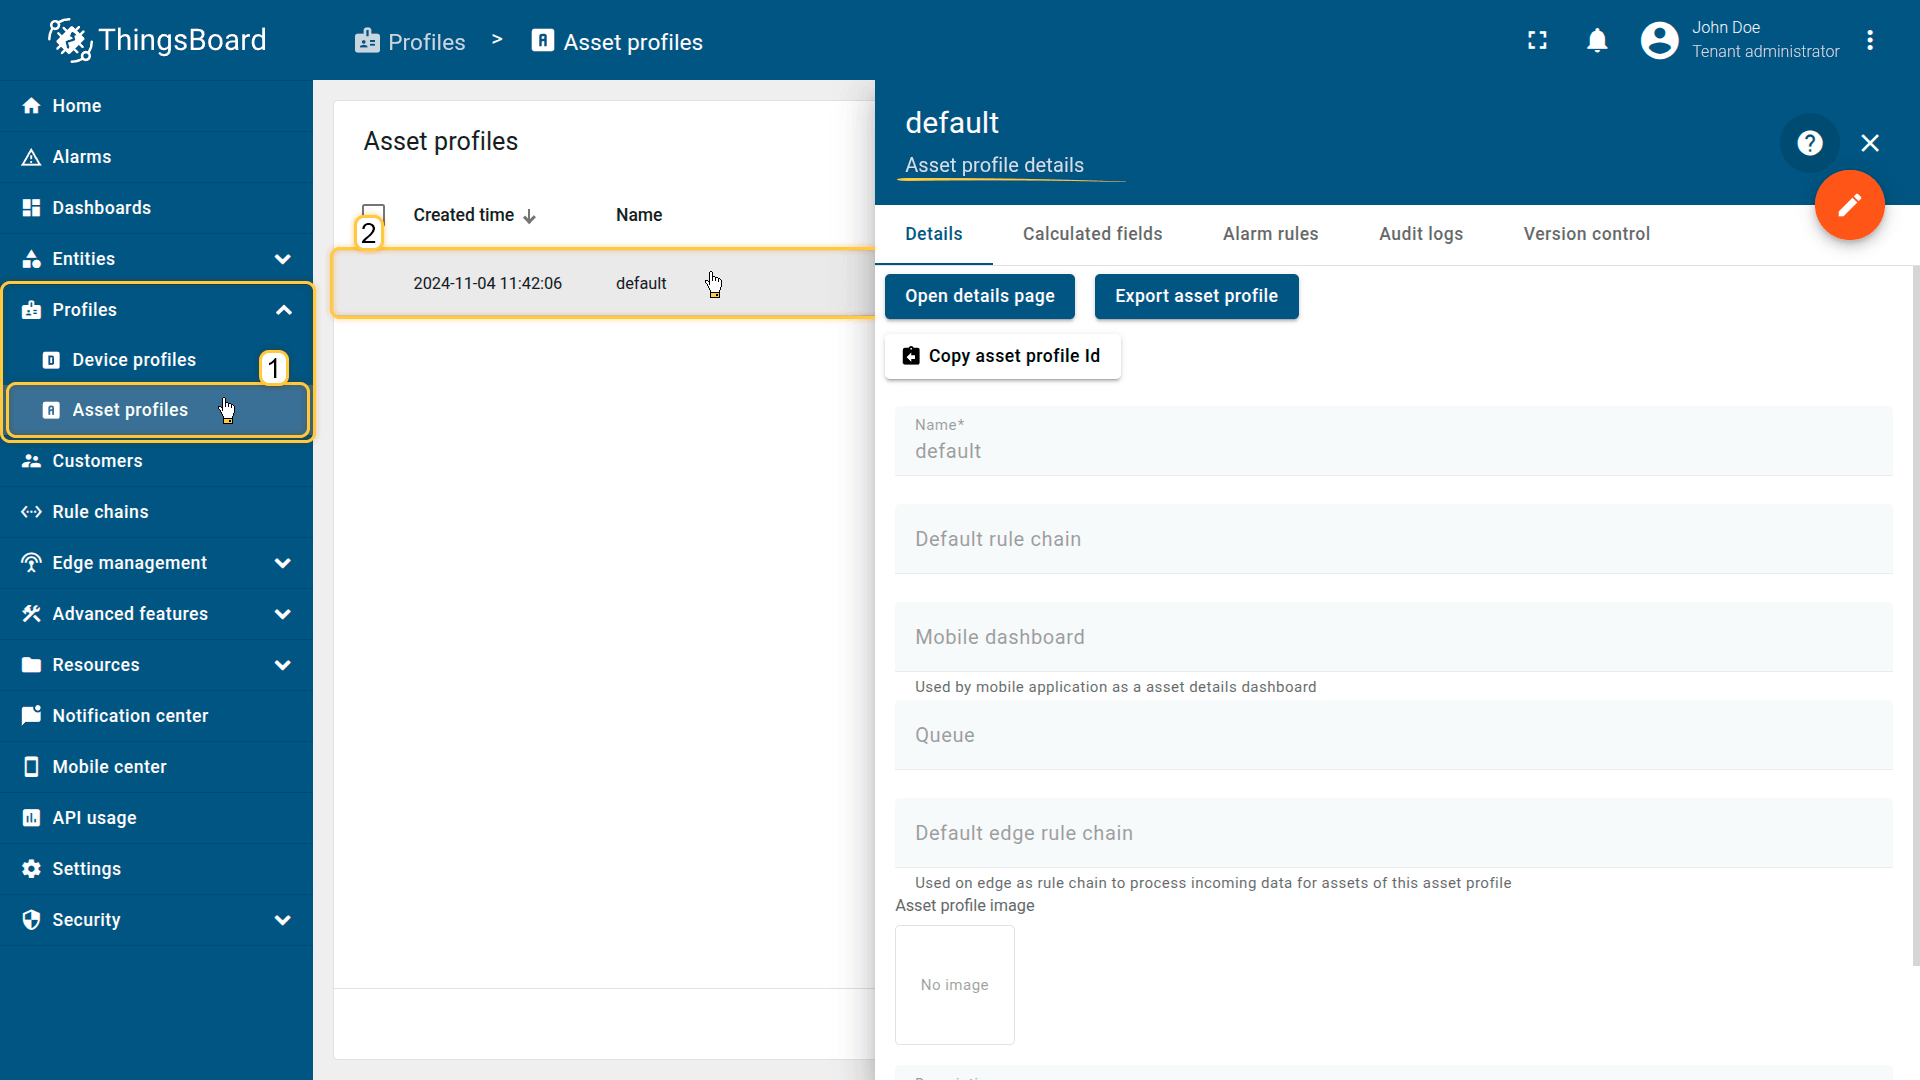
Task: Click Copy asset profile Id button
Action: [1002, 356]
